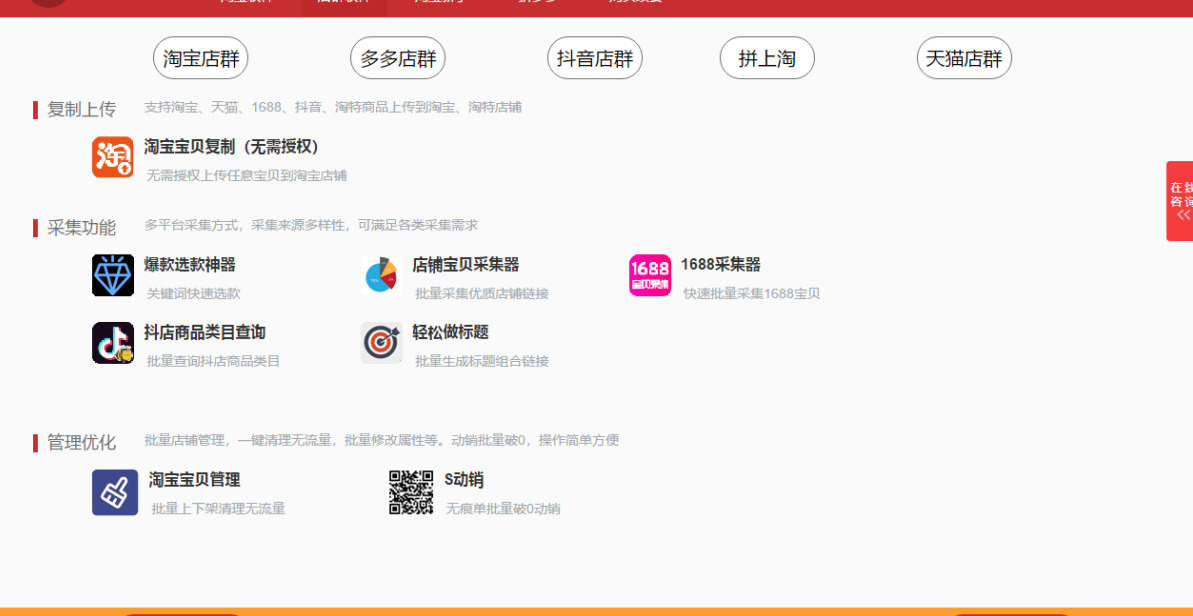Viewport: 1193px width, 616px height.
Task: Click description 批量查询抖店商品类目
Action: click(x=213, y=361)
